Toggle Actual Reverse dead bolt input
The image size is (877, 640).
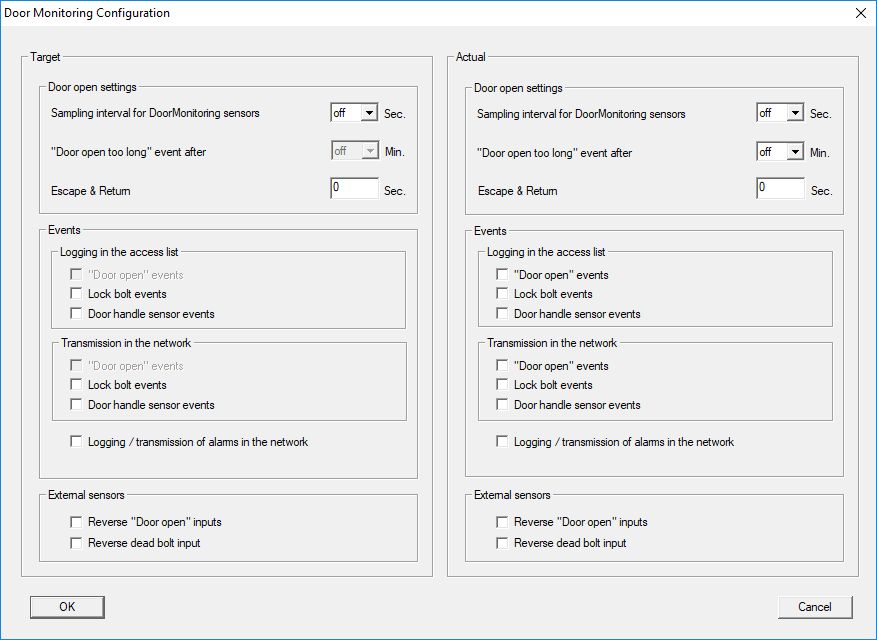[503, 543]
